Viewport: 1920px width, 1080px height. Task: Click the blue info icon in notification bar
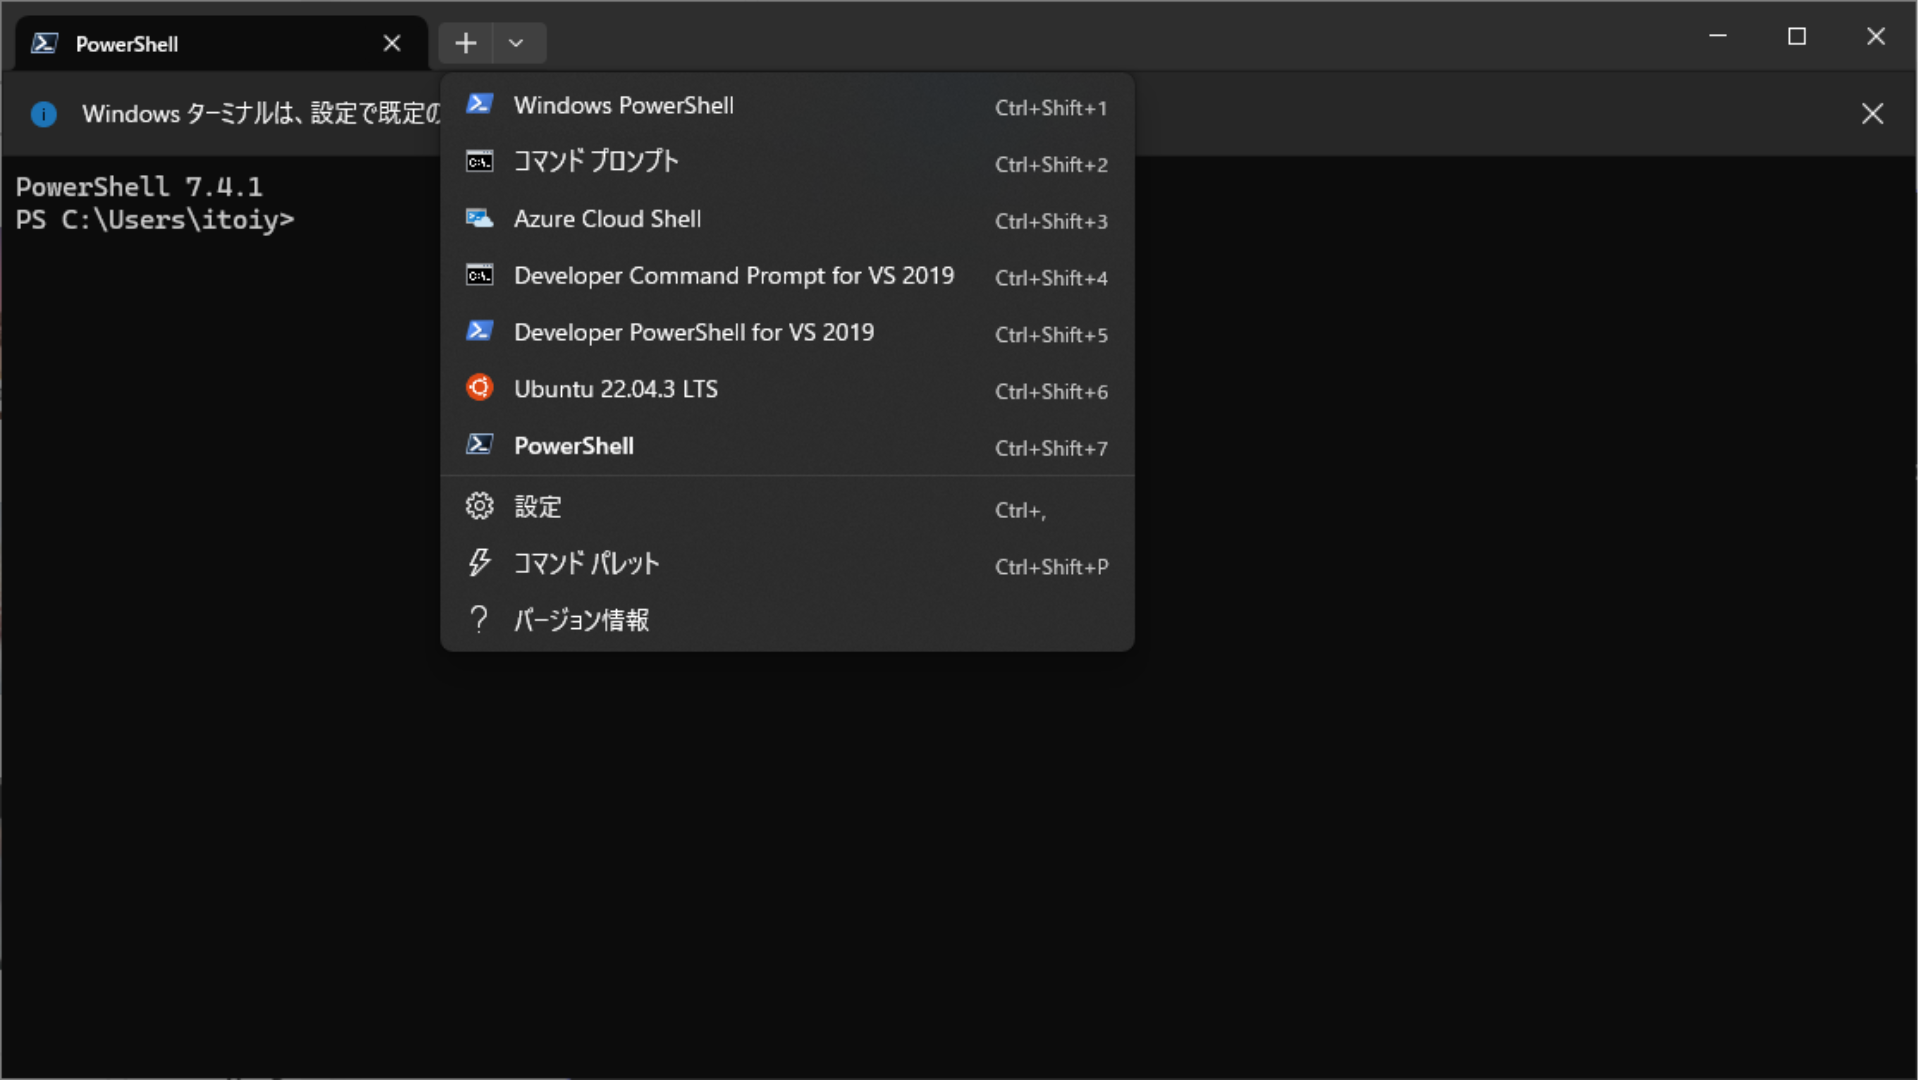click(44, 114)
